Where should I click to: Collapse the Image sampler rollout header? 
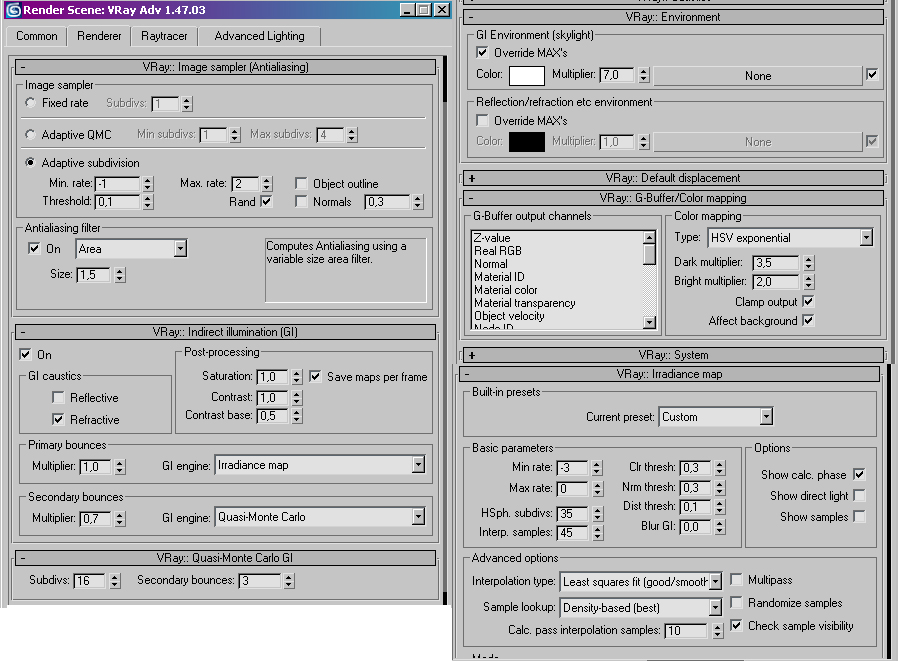tap(225, 67)
